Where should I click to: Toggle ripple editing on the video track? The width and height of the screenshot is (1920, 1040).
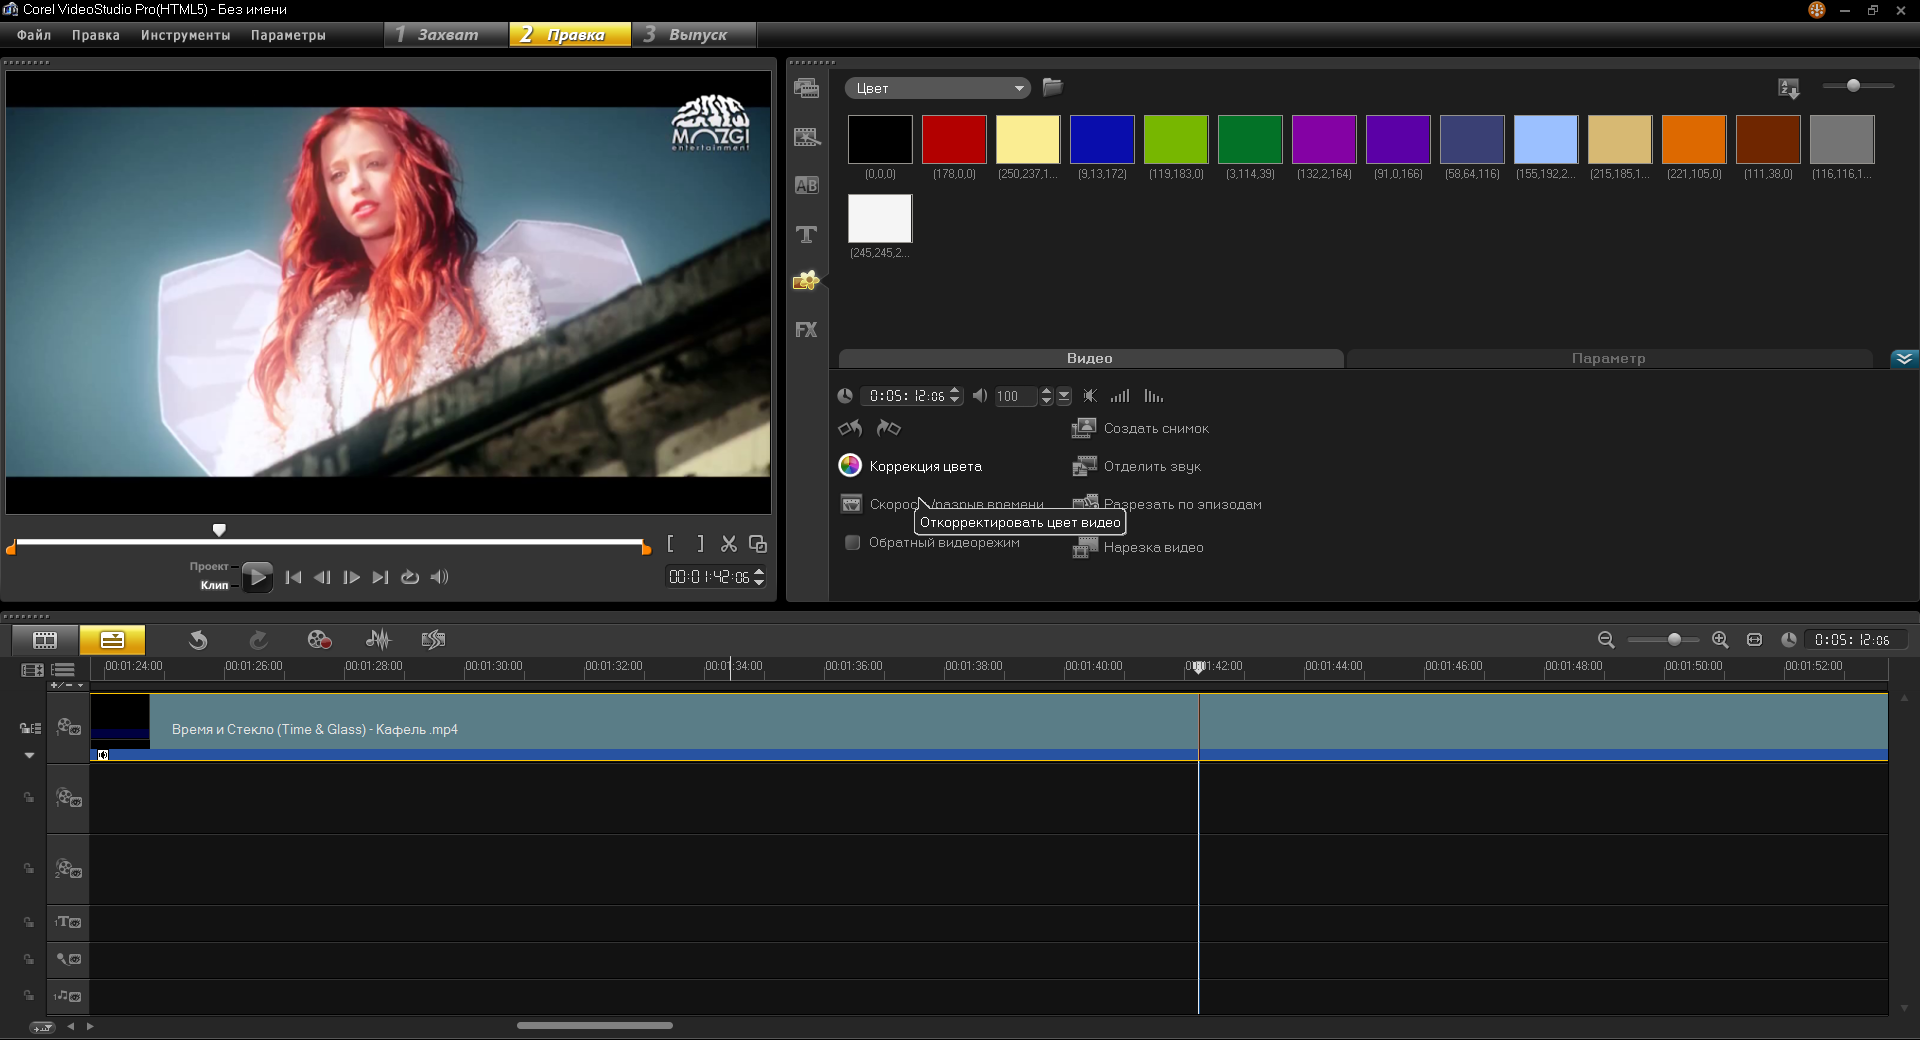coord(30,728)
